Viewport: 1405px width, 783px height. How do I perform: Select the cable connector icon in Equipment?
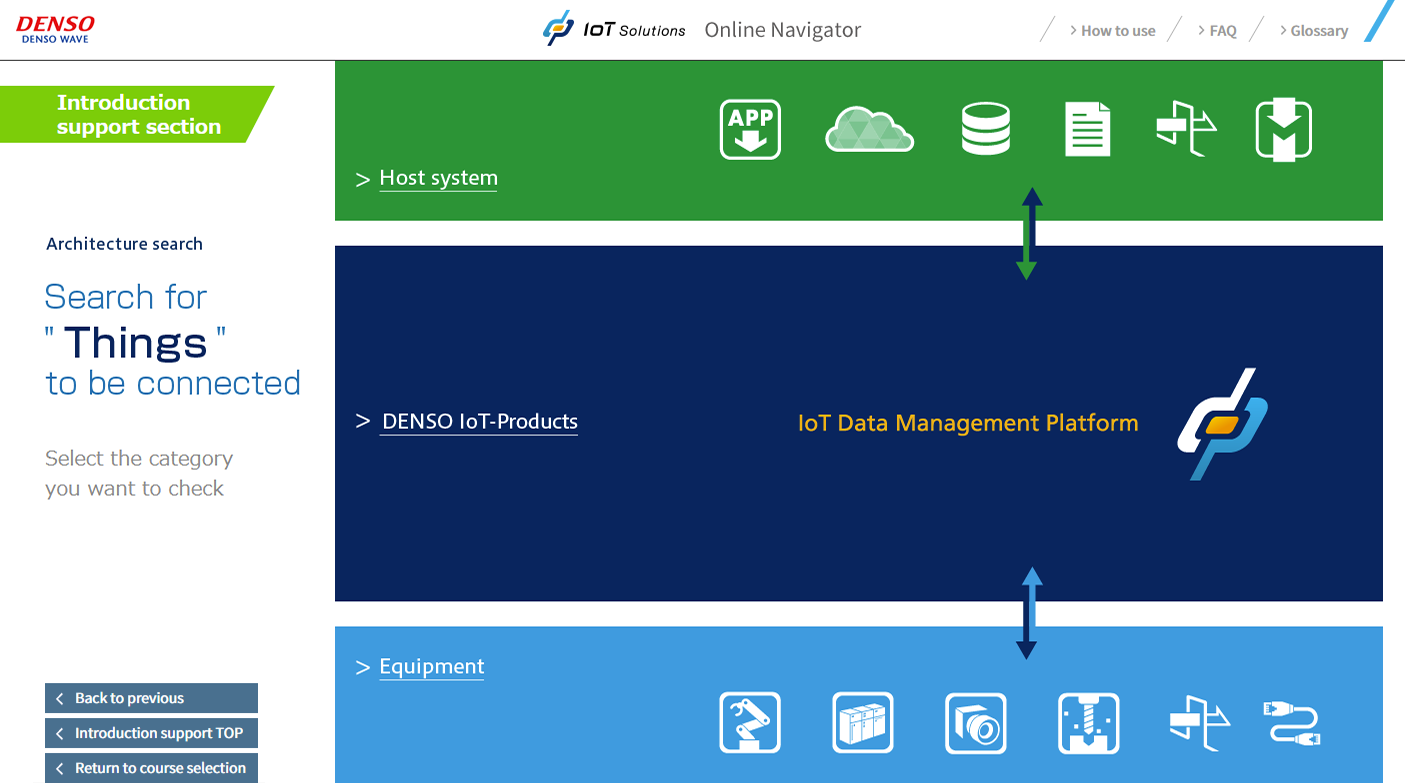pos(1292,723)
